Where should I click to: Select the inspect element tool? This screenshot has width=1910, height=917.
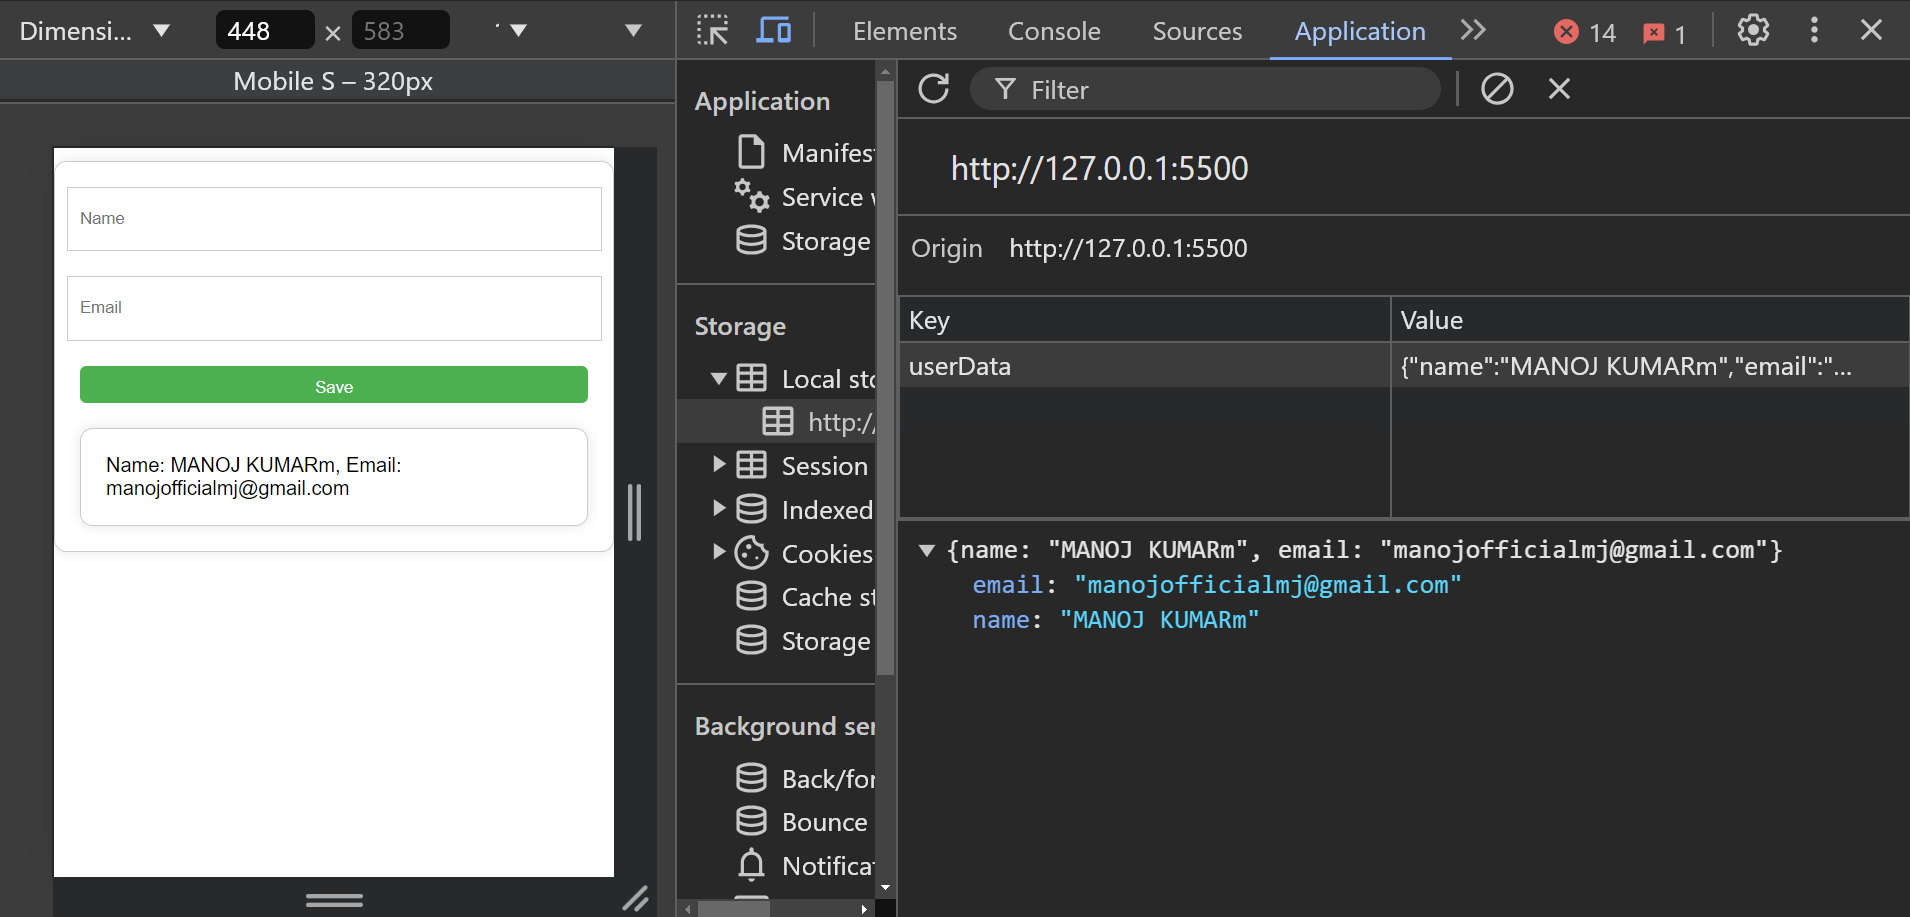coord(711,30)
